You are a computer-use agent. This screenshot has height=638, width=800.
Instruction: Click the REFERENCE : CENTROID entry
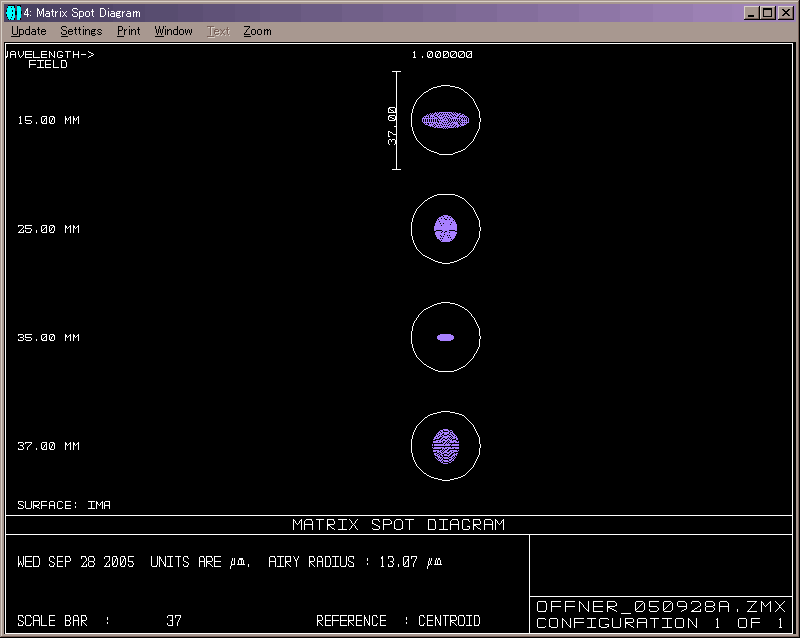coord(398,621)
